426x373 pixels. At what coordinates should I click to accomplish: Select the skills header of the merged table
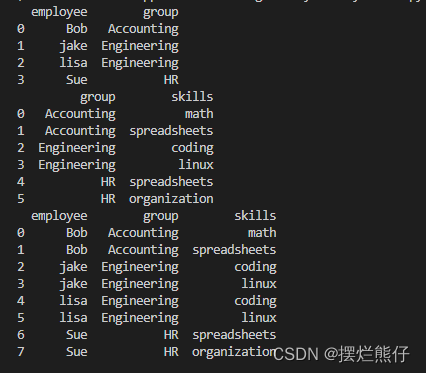[x=255, y=216]
